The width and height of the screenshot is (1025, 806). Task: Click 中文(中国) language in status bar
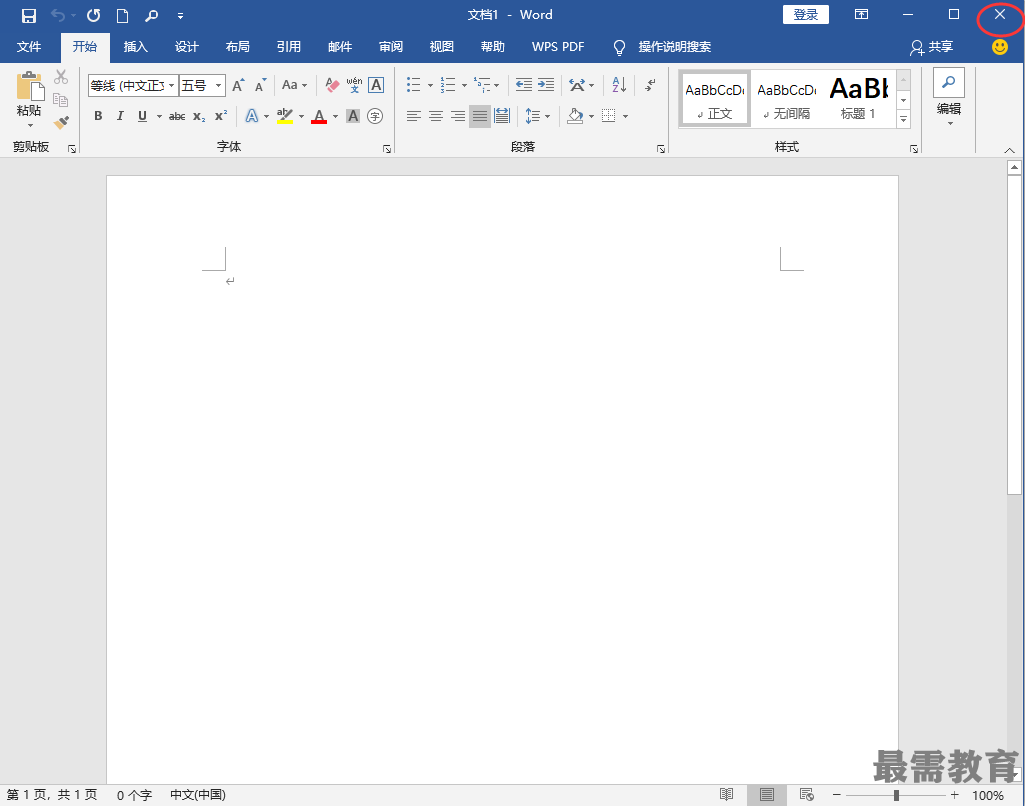198,795
